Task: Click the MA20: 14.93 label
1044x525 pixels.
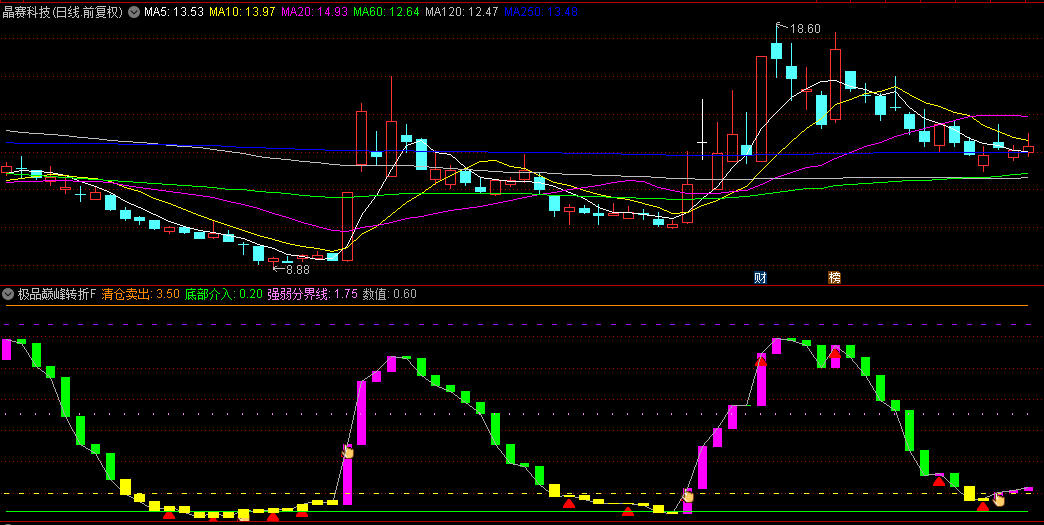Action: point(314,12)
